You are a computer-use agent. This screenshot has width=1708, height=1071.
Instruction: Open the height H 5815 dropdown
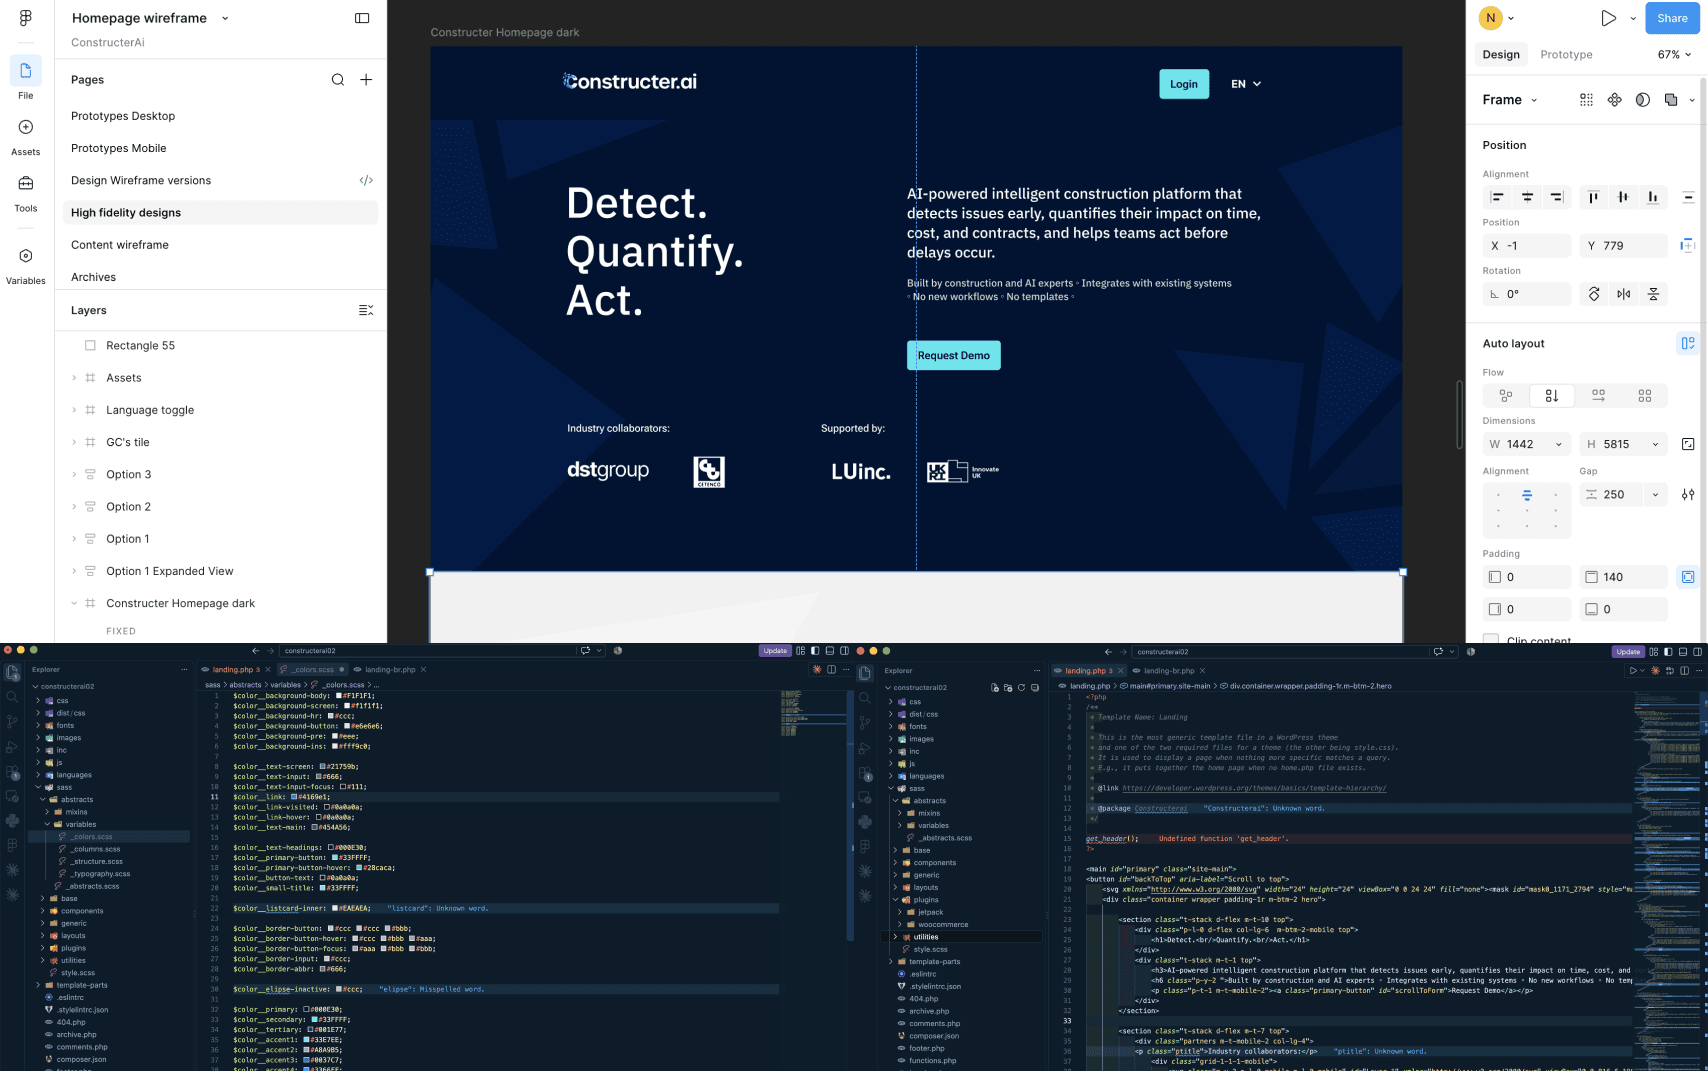pos(1655,444)
